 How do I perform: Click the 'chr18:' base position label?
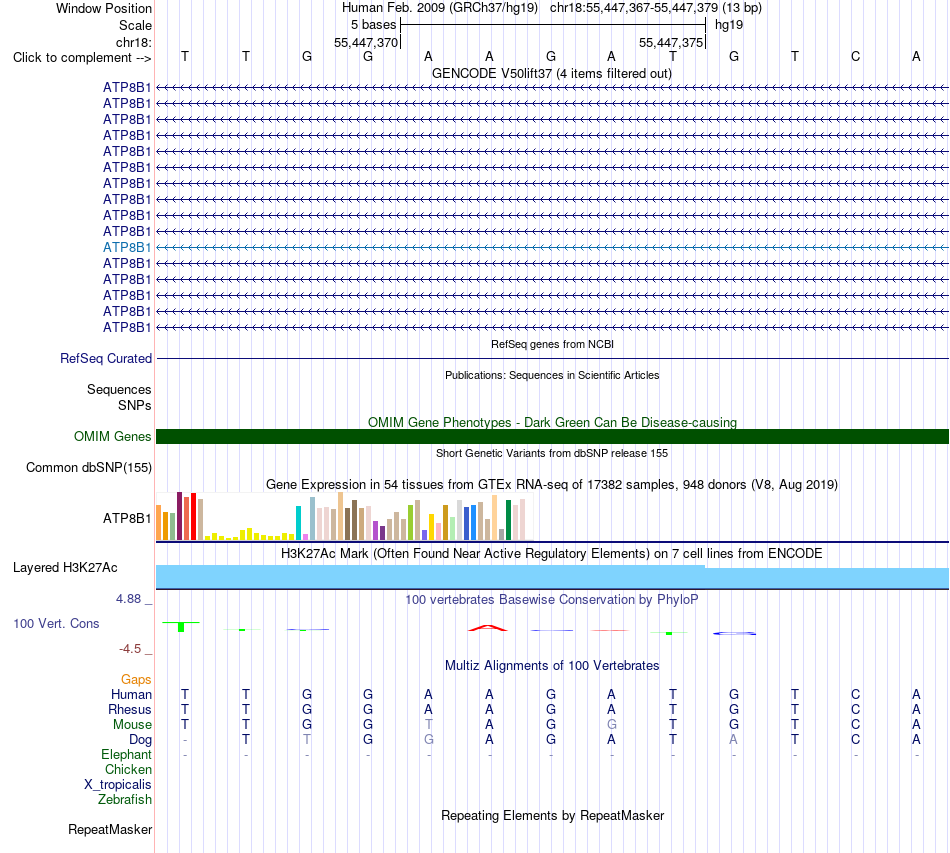134,42
